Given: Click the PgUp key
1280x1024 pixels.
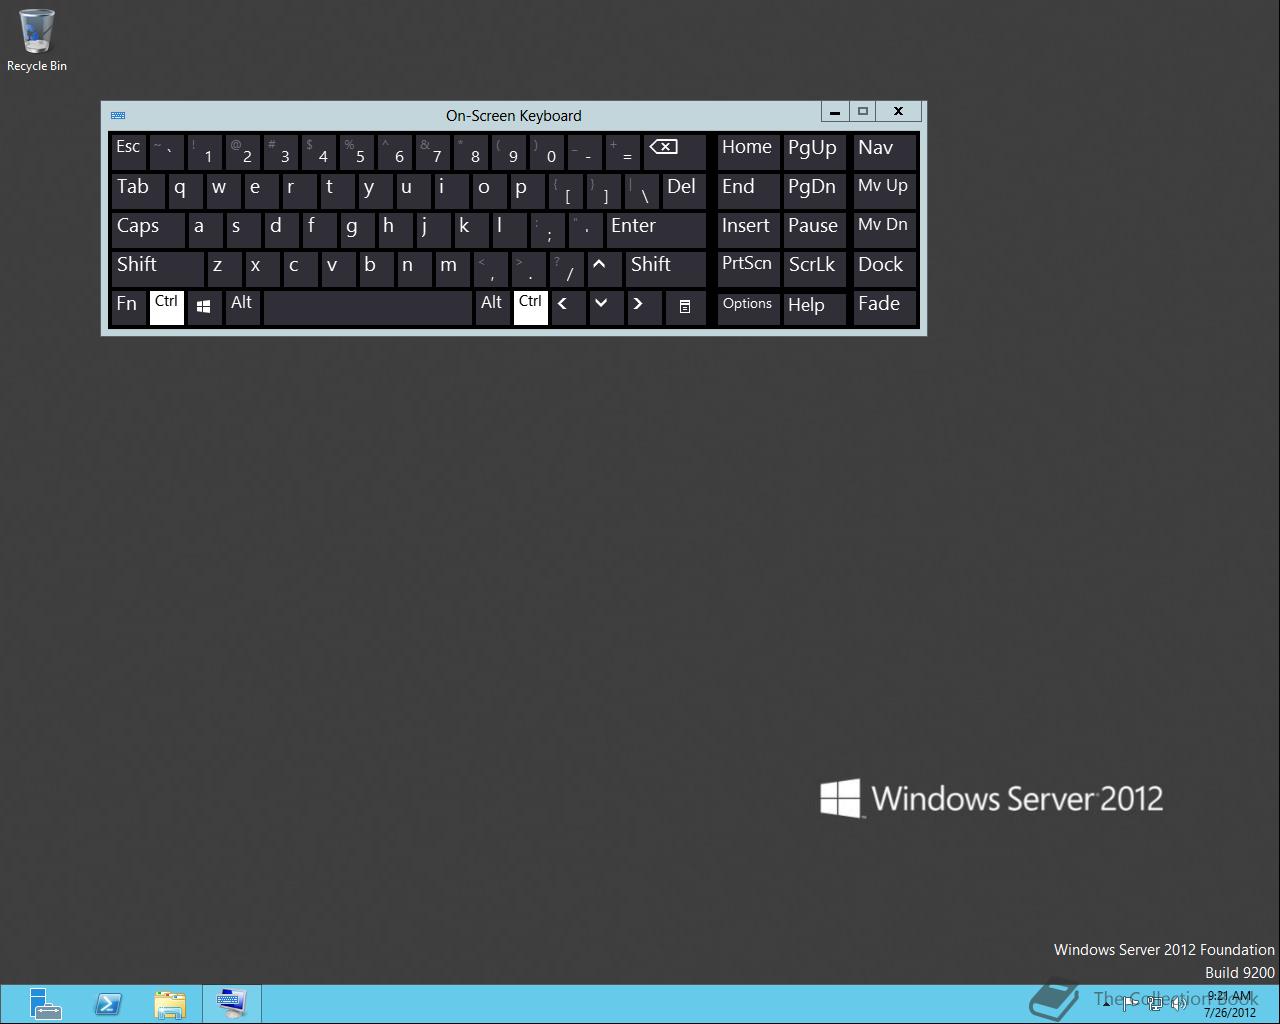Looking at the screenshot, I should [814, 151].
